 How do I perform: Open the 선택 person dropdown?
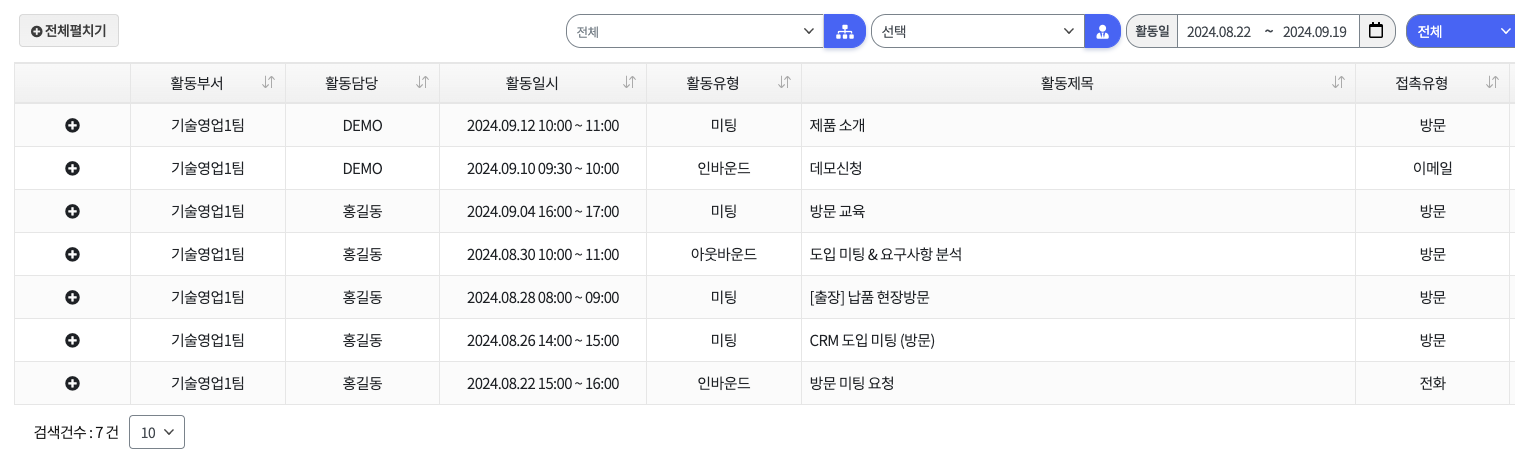(977, 31)
